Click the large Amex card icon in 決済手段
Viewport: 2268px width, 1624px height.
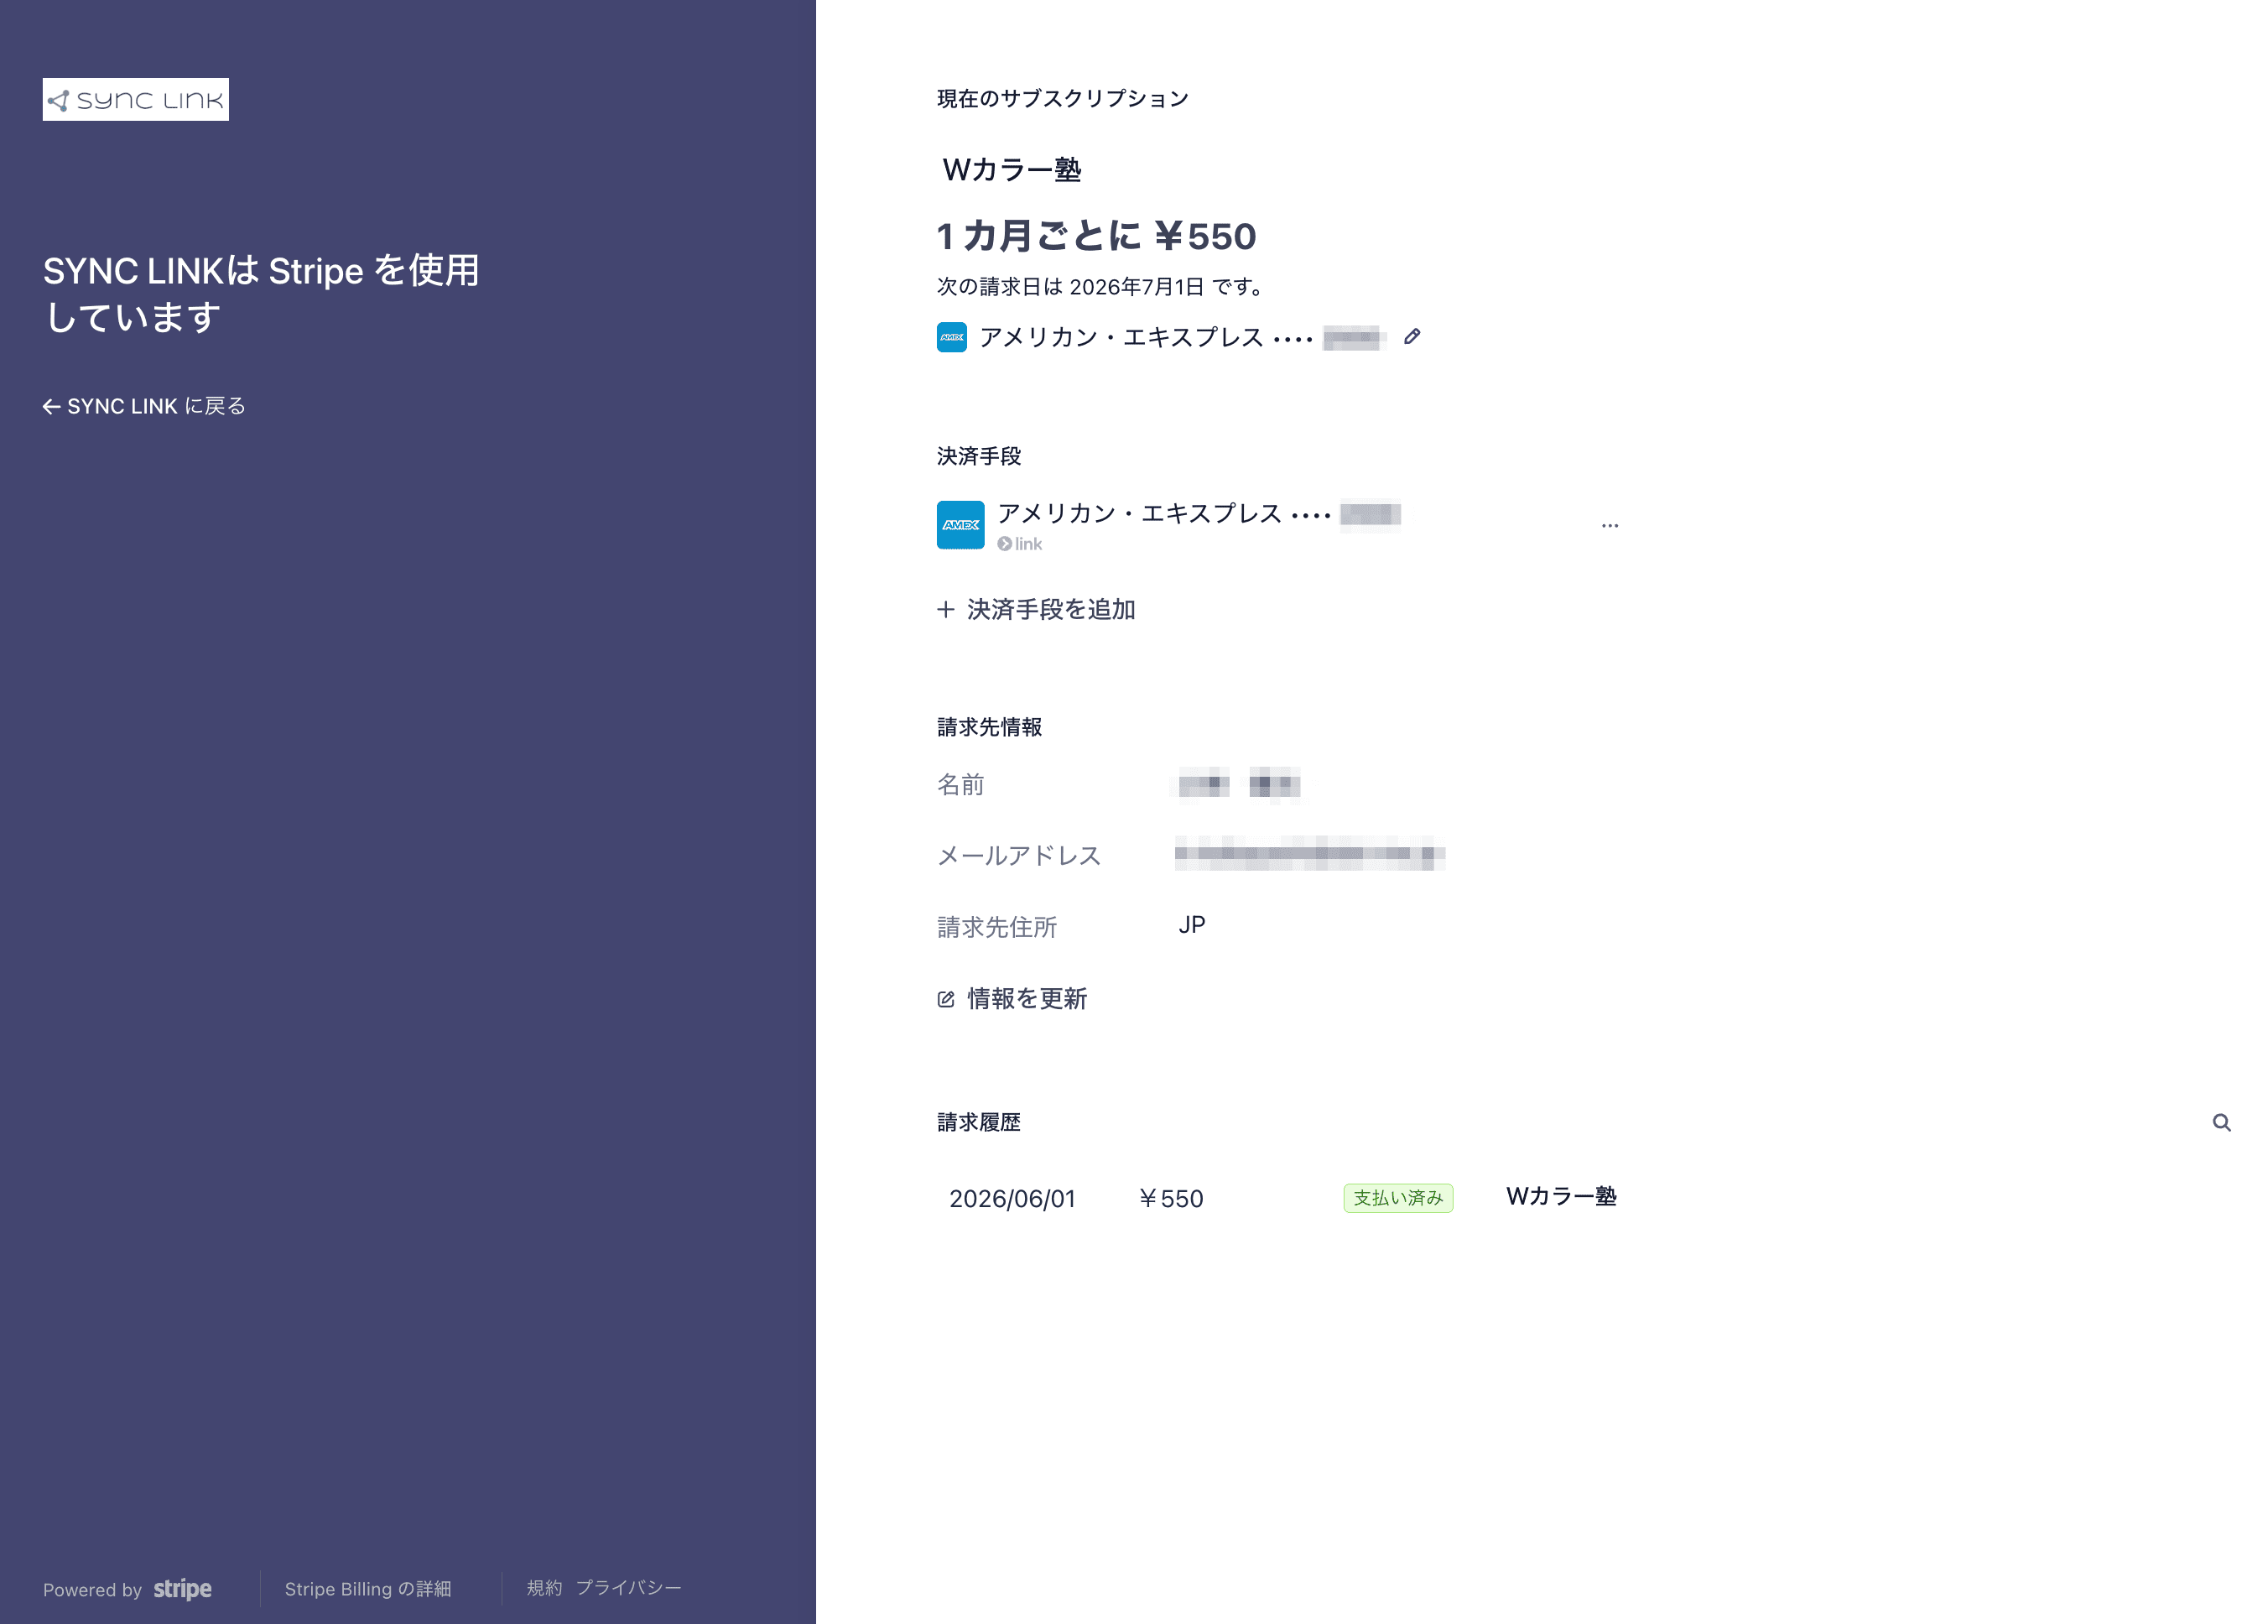pyautogui.click(x=960, y=525)
